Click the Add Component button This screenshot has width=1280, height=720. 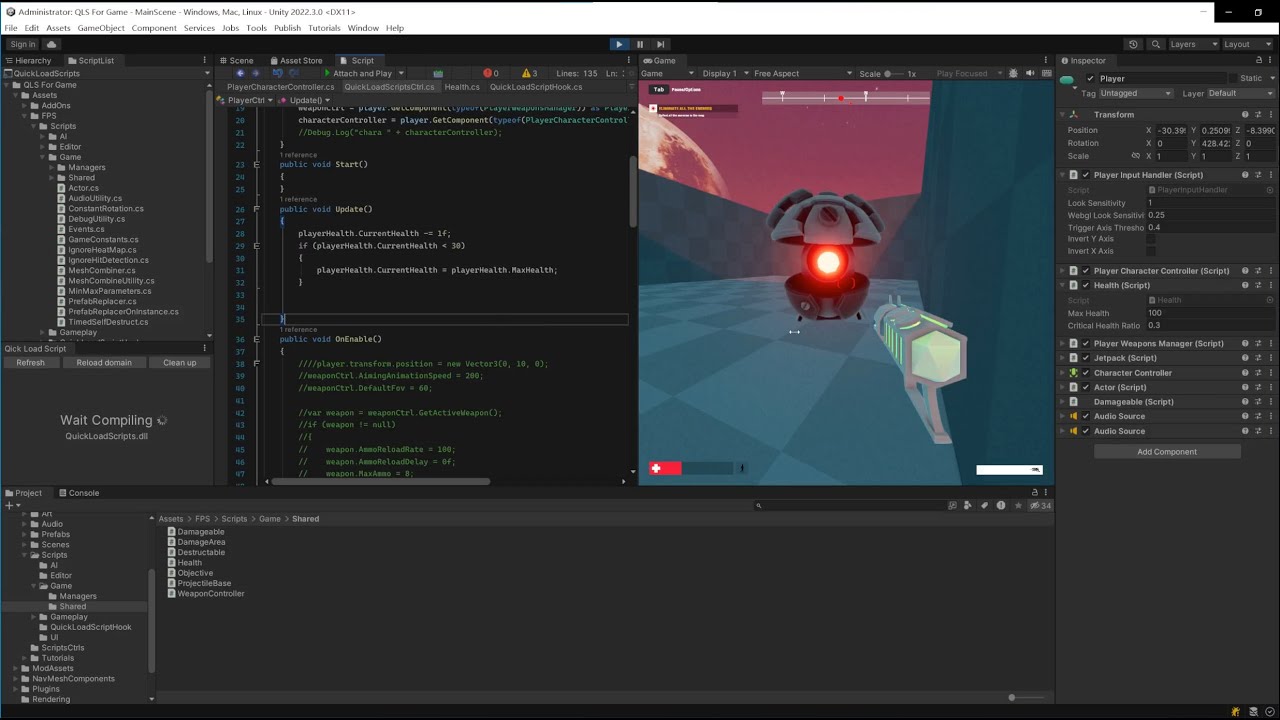1167,452
